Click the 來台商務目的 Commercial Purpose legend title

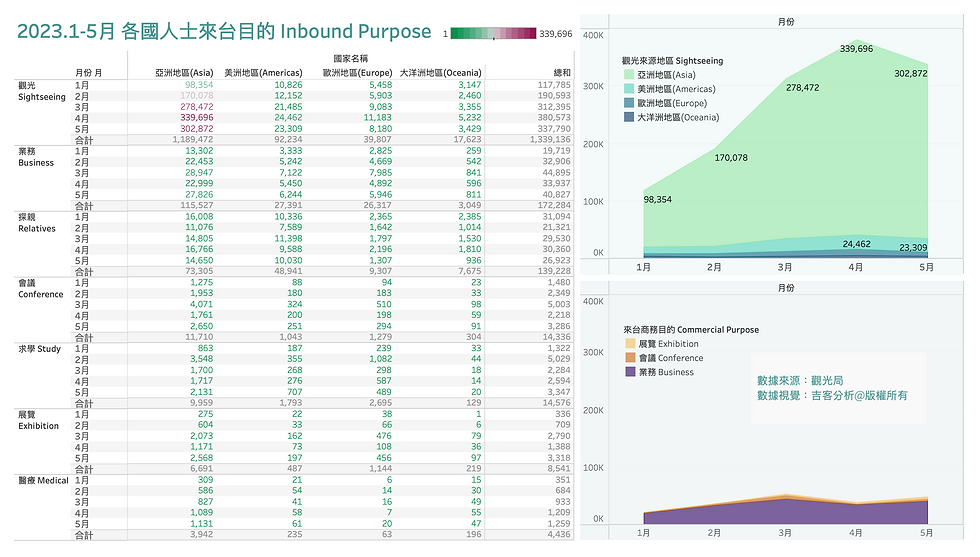pyautogui.click(x=691, y=329)
